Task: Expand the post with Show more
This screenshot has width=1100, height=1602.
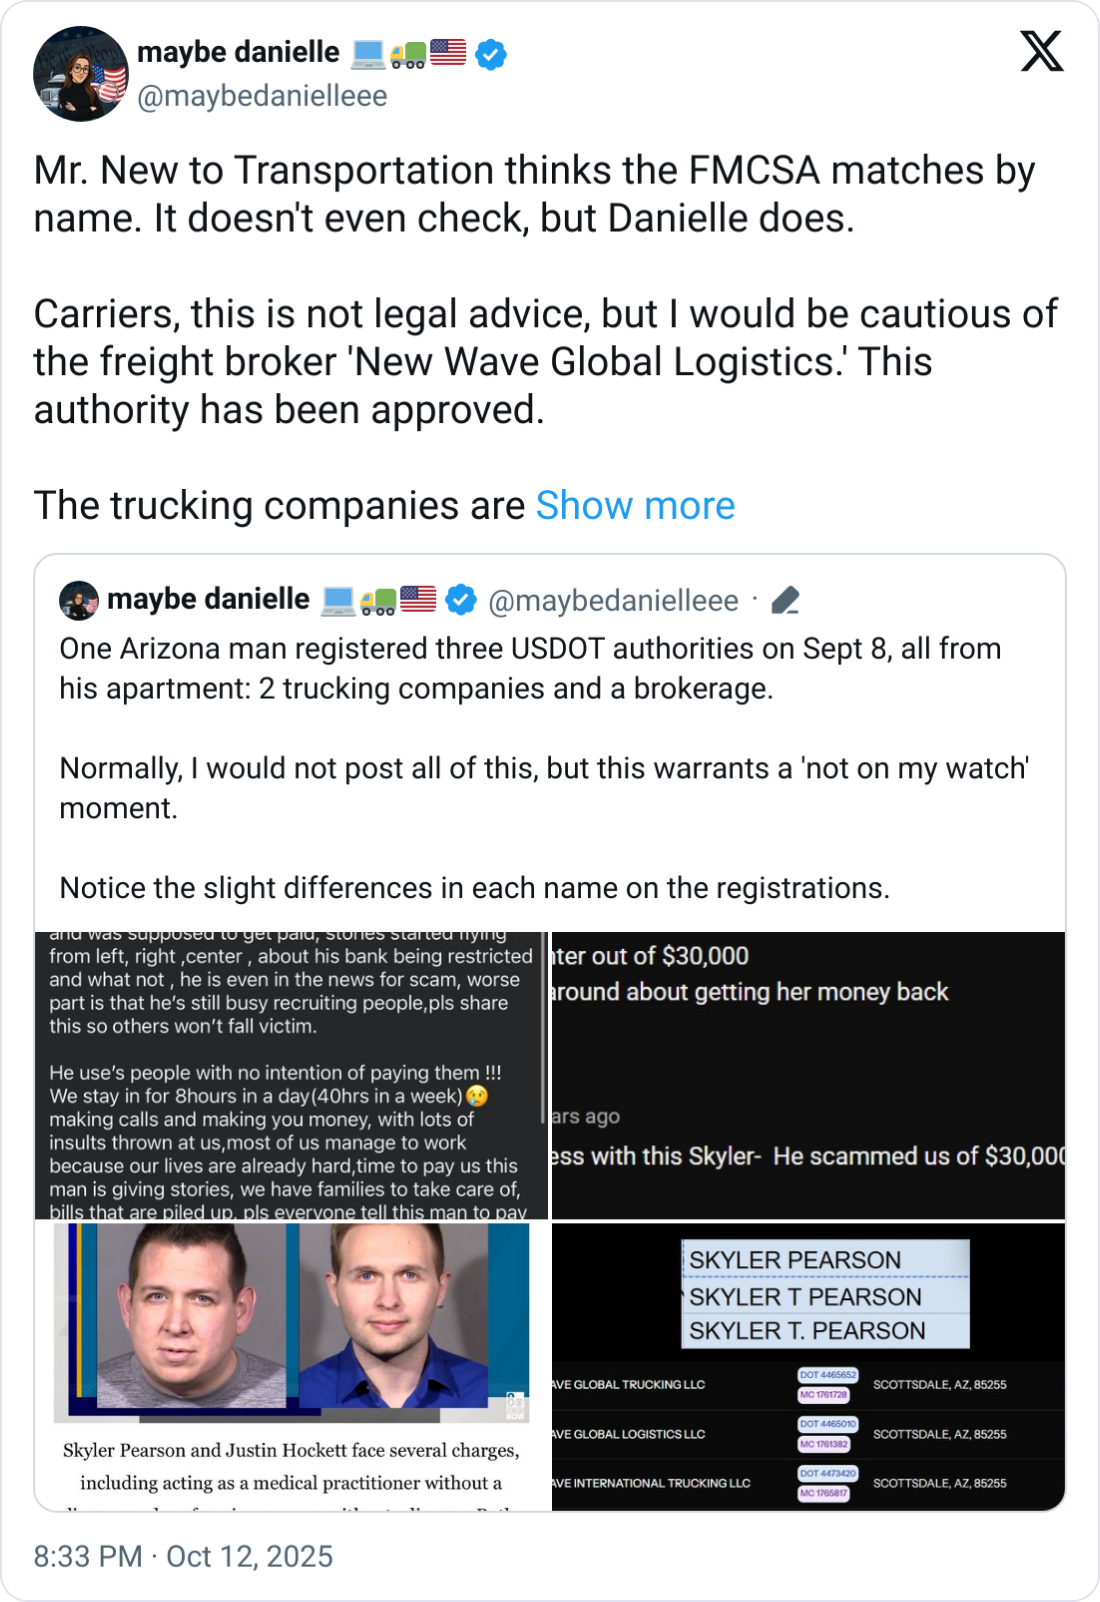Action: [635, 506]
